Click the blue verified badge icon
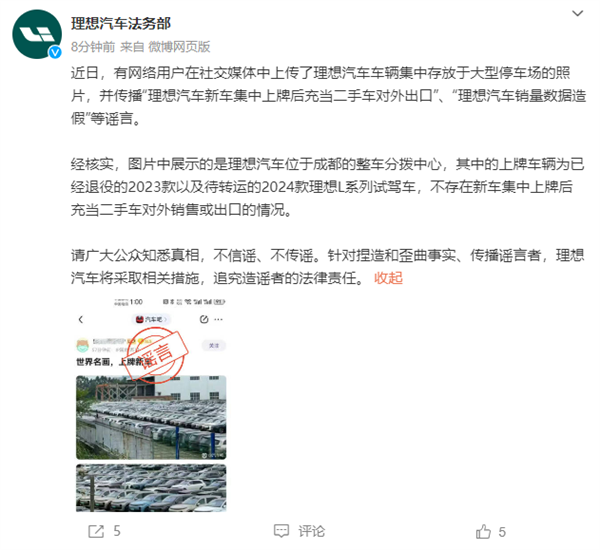 pos(55,52)
